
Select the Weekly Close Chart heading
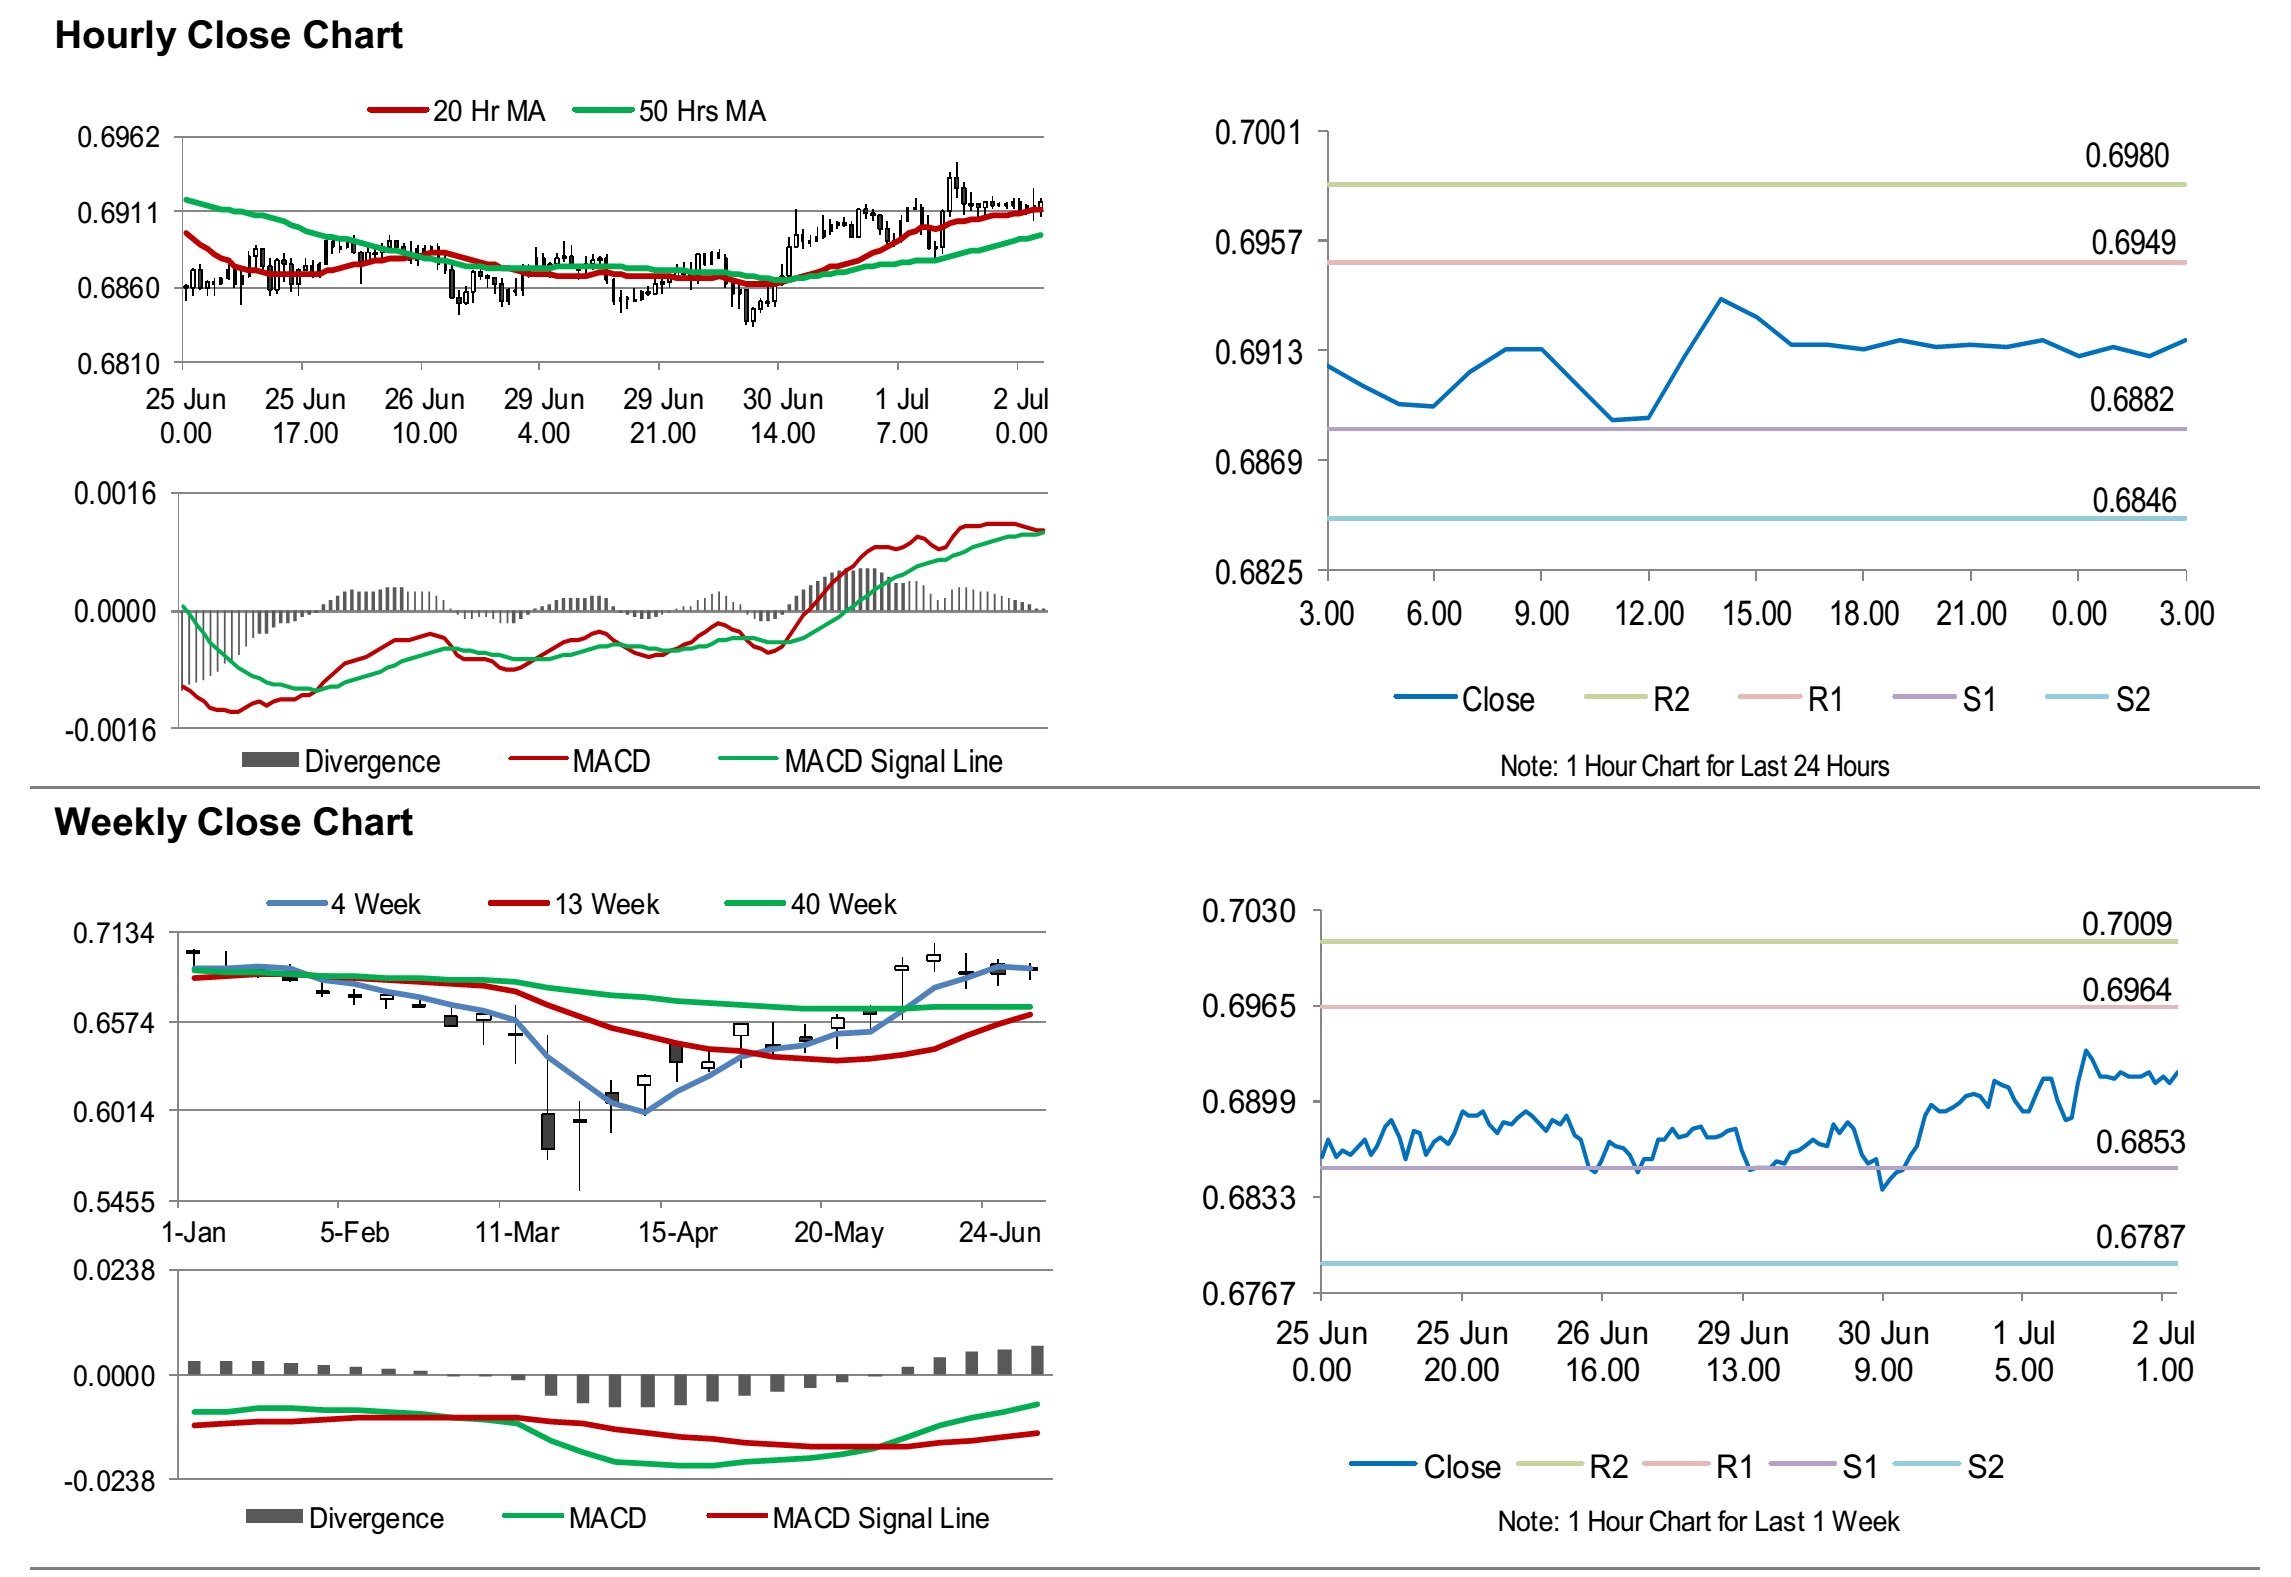pos(233,822)
